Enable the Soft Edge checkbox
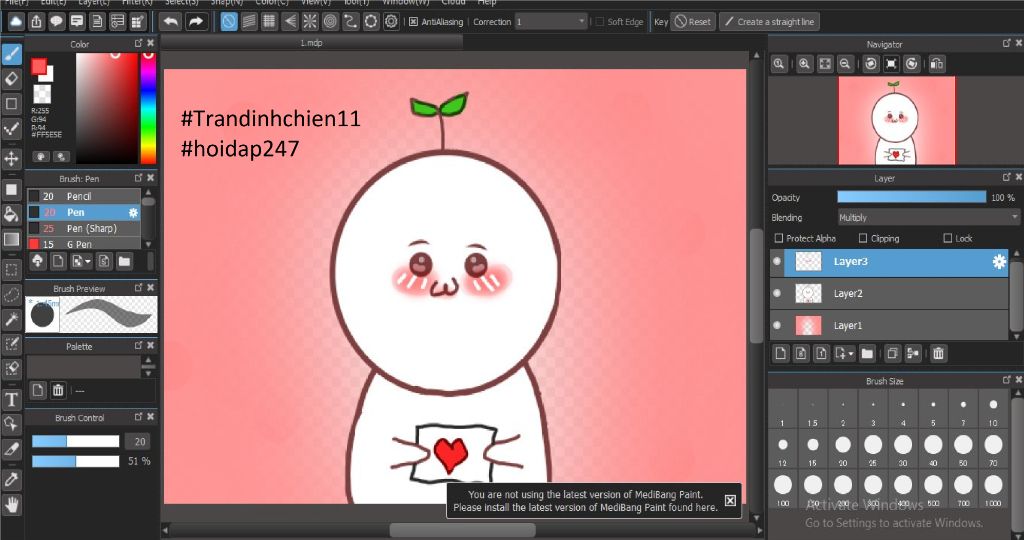The image size is (1024, 540). [x=599, y=22]
